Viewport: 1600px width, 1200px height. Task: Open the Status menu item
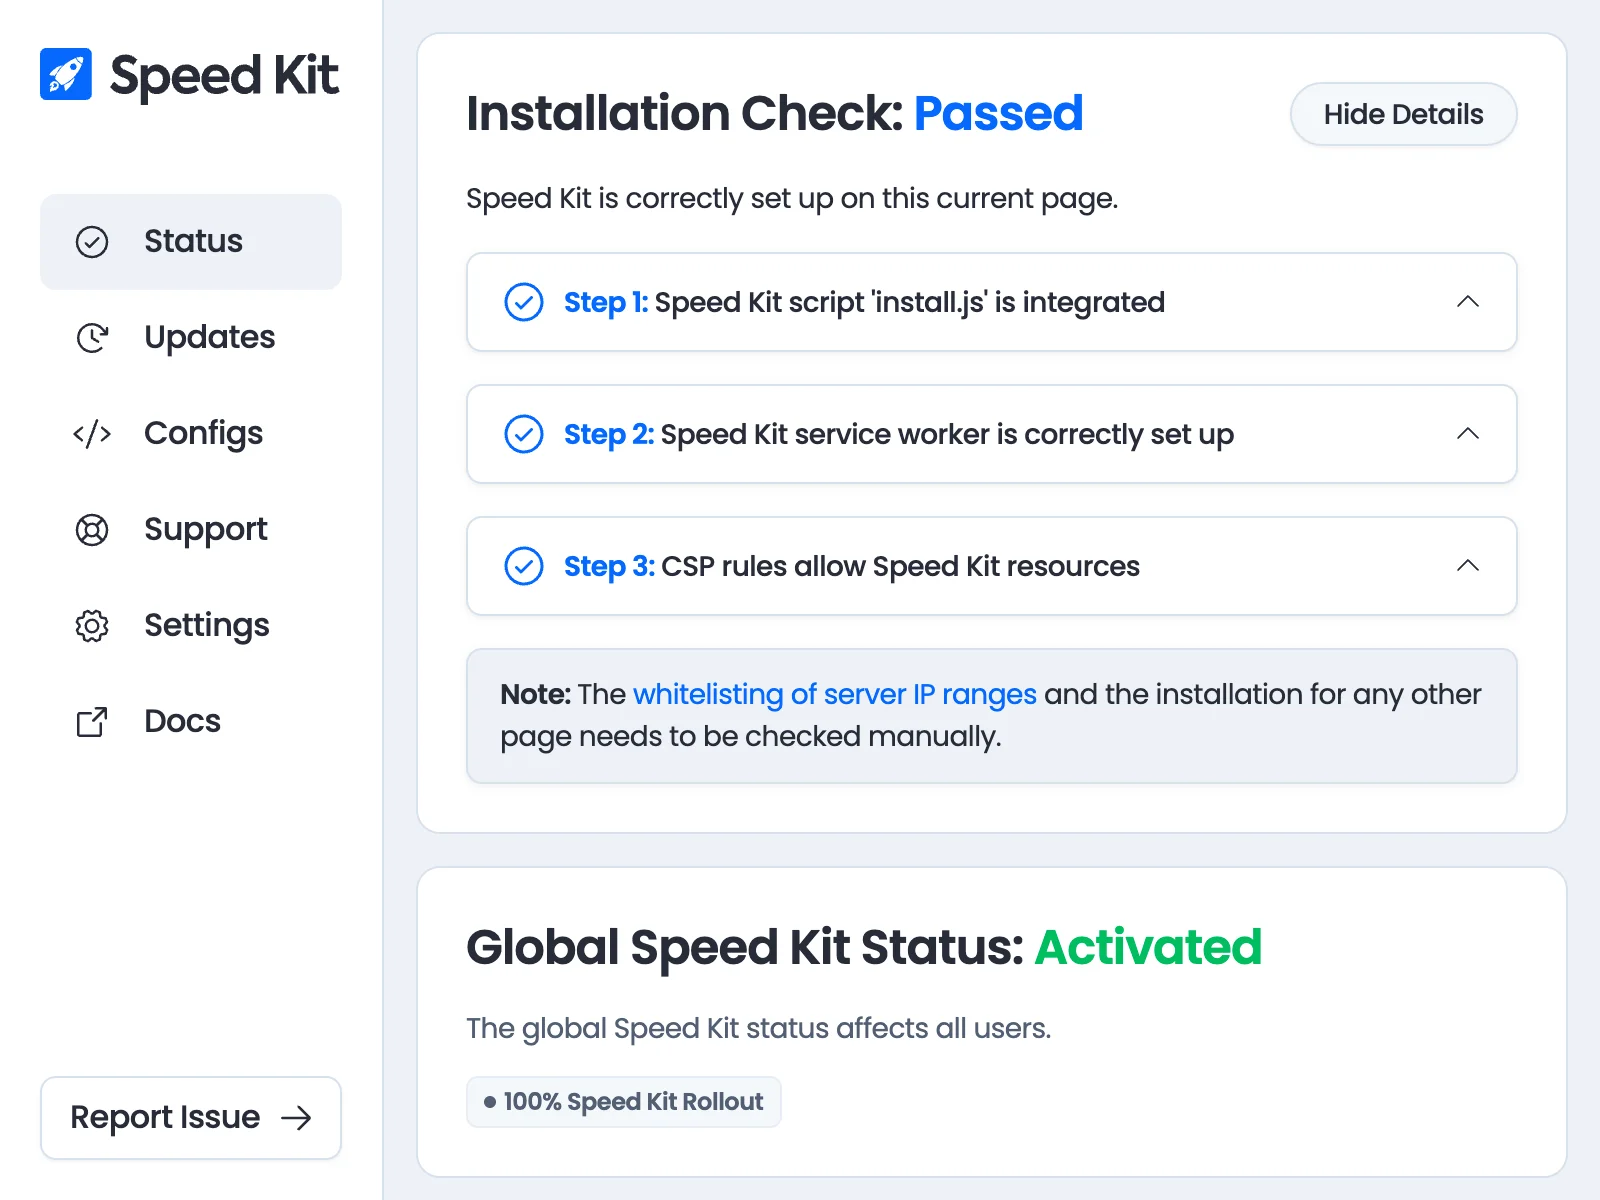[191, 242]
